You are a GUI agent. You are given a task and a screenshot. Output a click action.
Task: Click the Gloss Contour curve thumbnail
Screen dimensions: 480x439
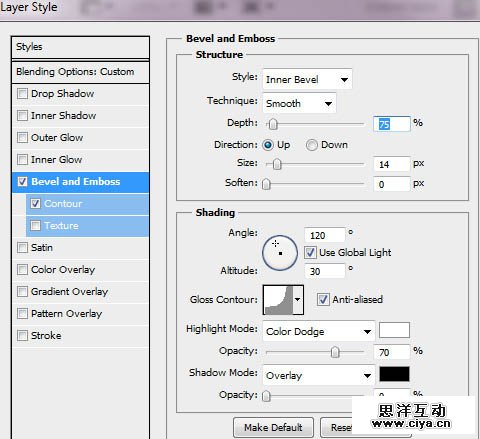pos(278,300)
